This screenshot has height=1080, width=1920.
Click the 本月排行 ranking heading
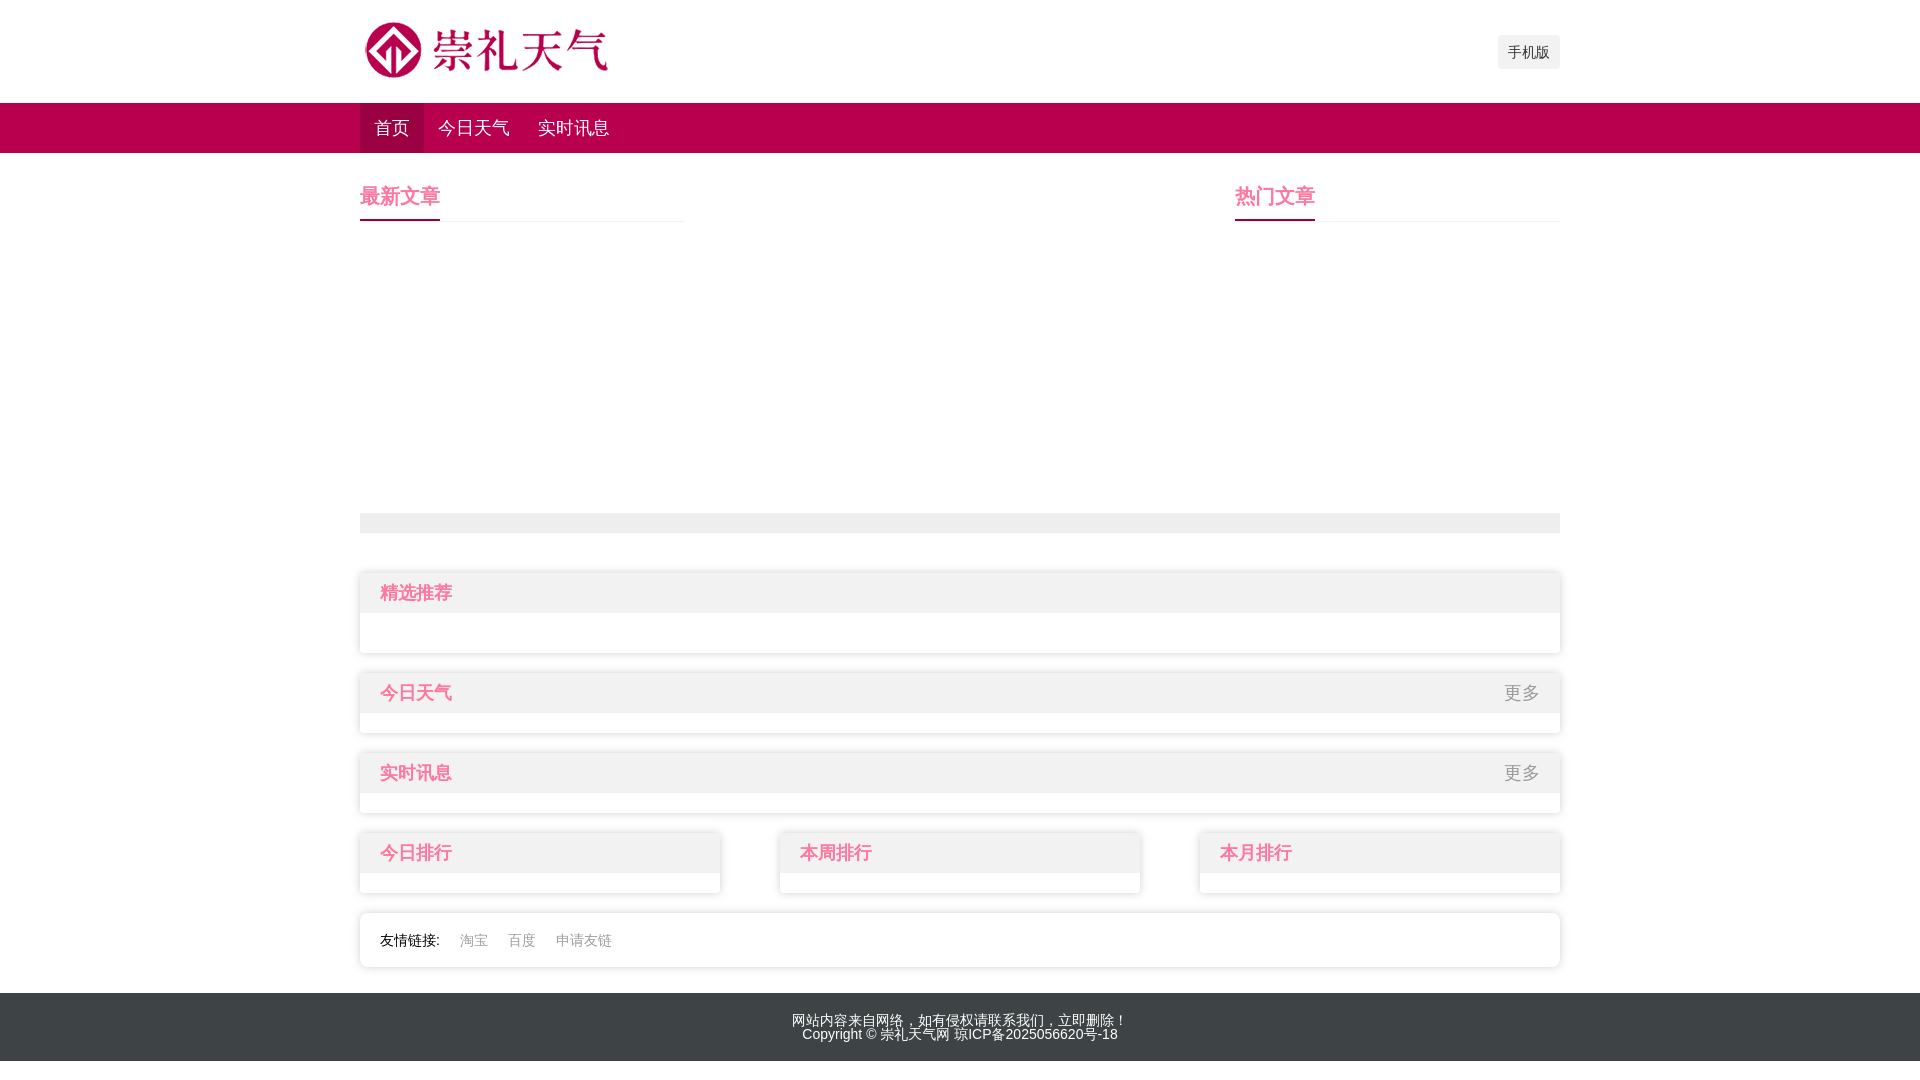tap(1256, 853)
